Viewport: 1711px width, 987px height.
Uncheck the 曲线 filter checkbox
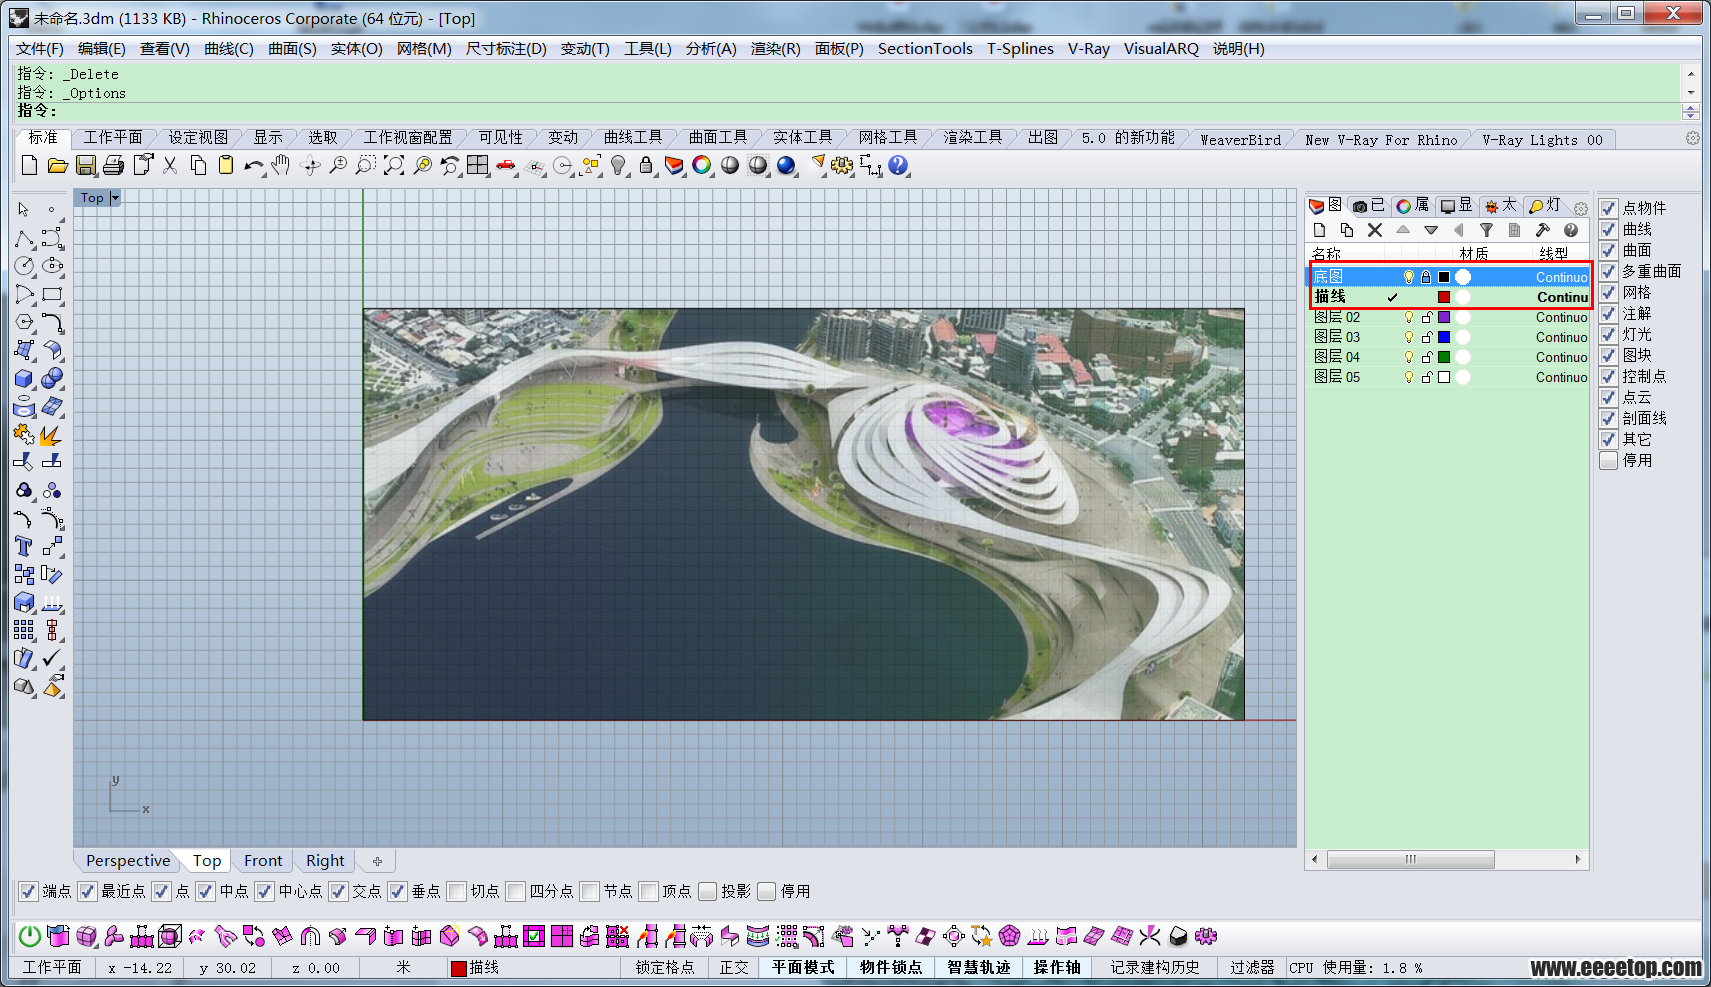(x=1609, y=229)
